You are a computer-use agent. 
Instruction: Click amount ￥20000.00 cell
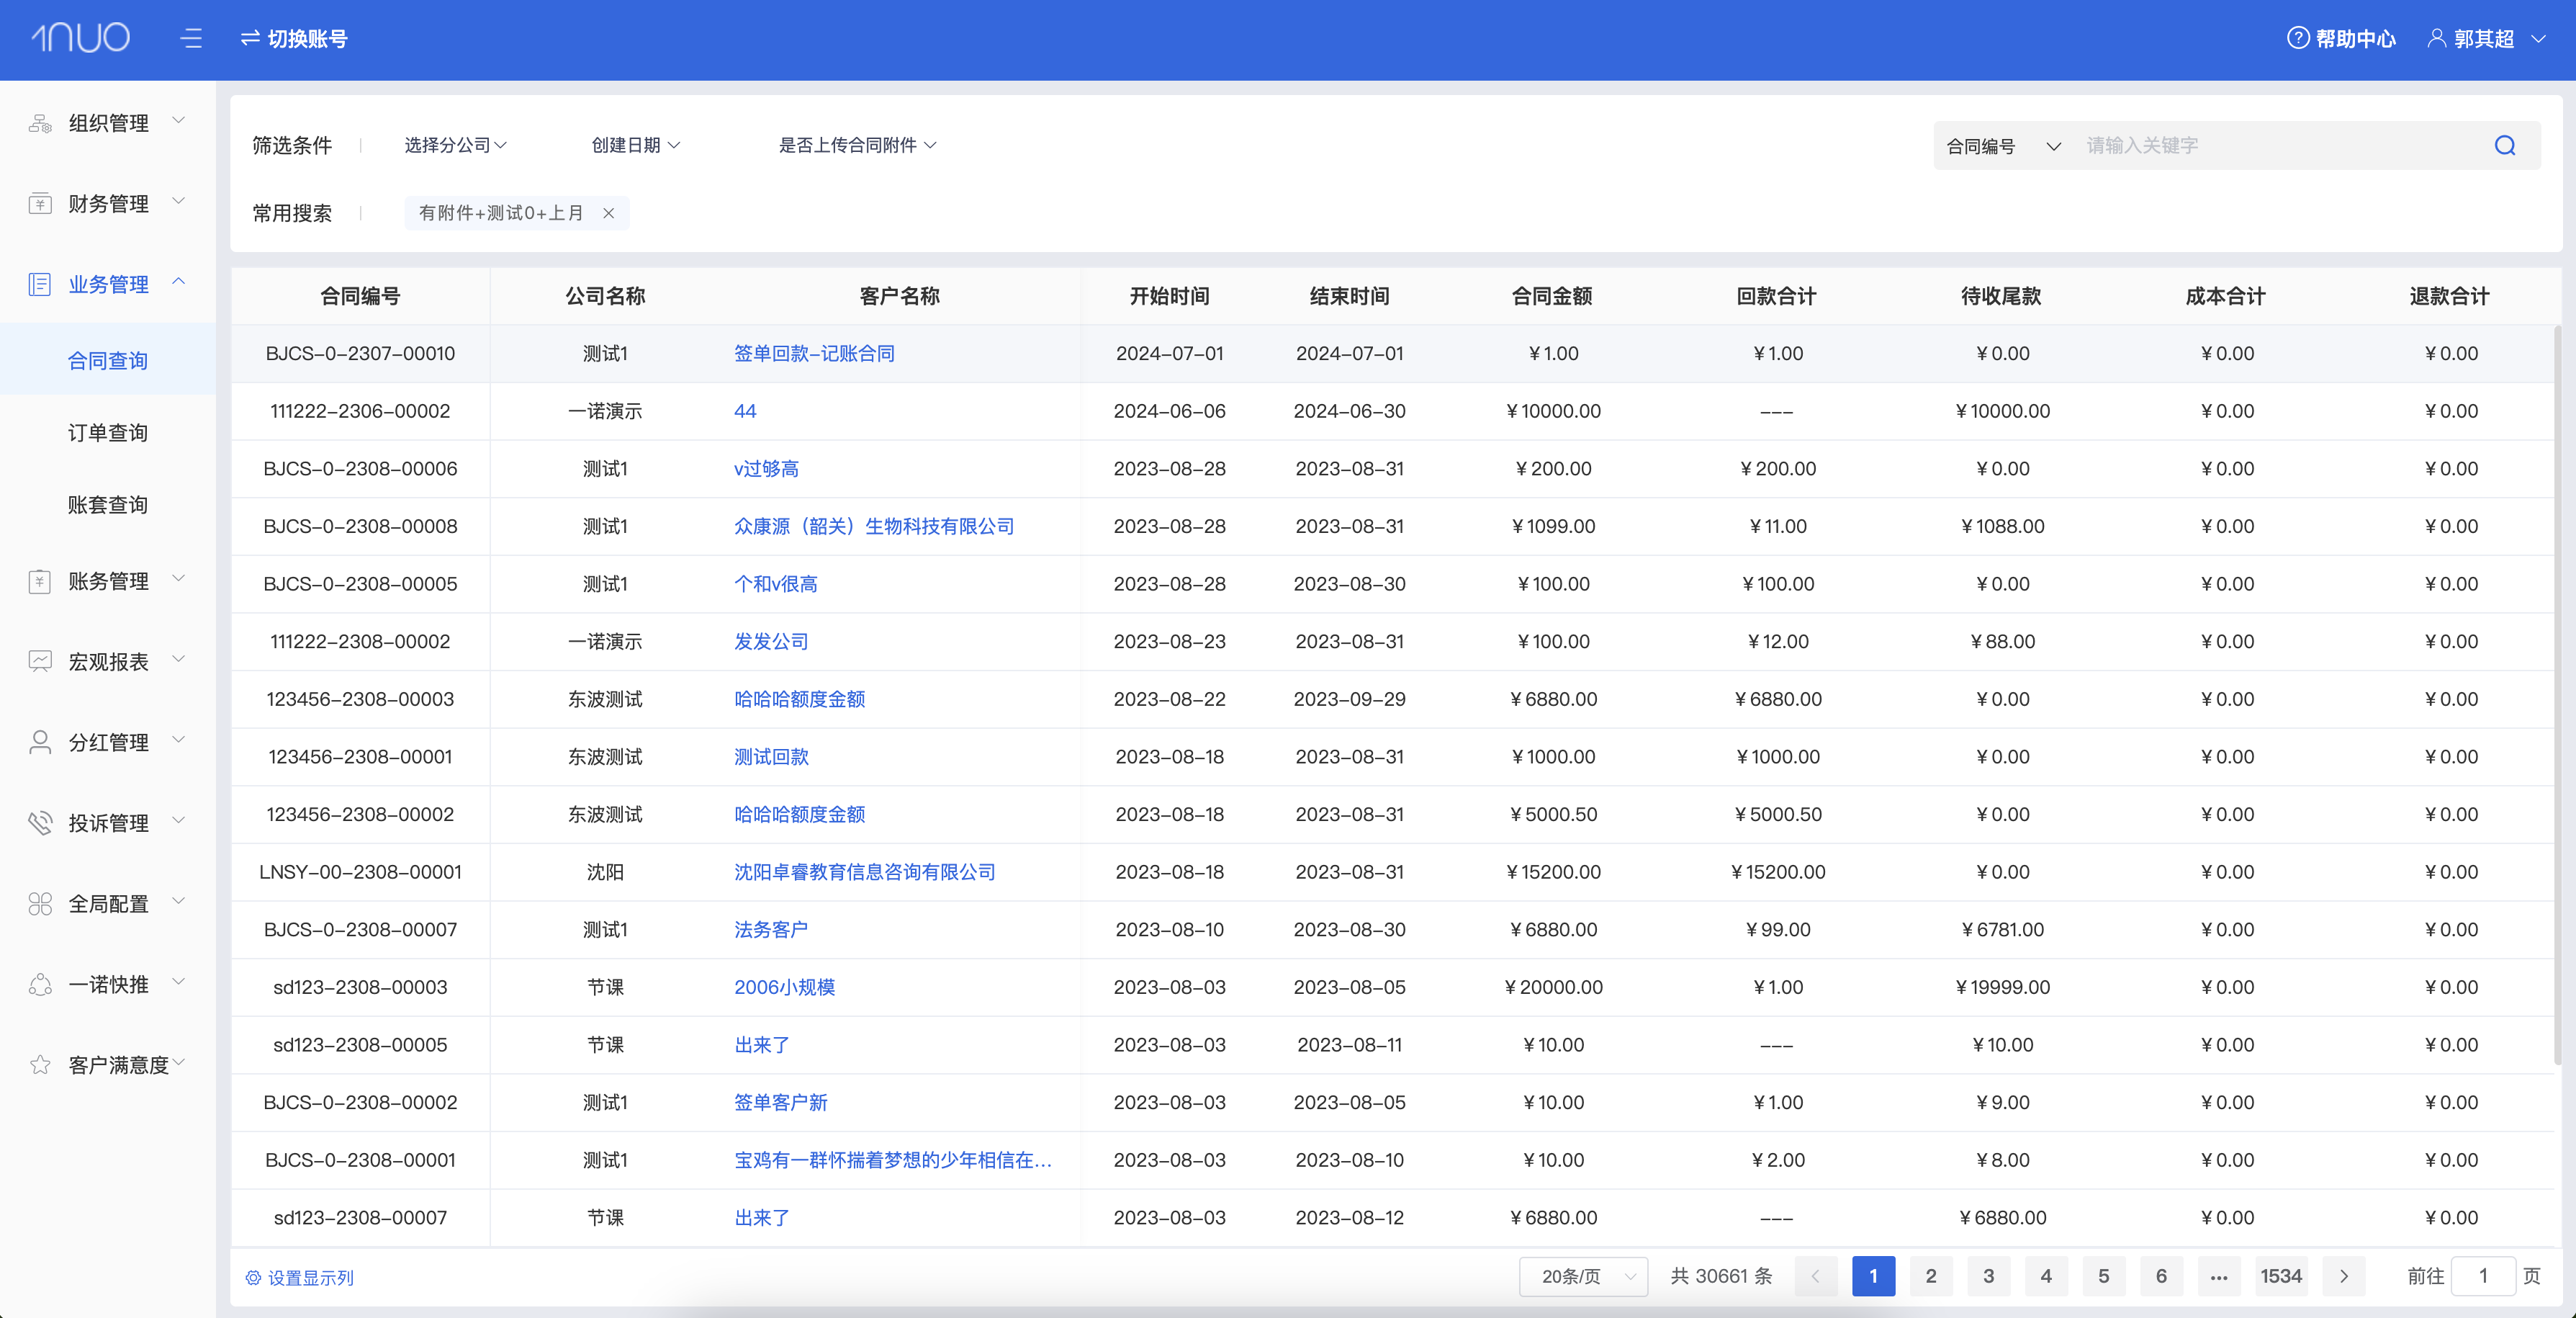(x=1553, y=987)
